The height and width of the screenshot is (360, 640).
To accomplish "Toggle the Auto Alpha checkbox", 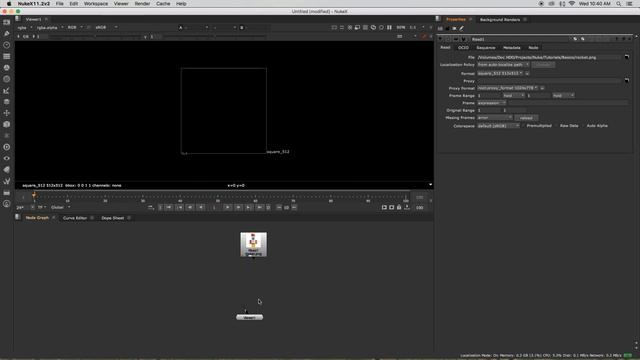I will point(584,126).
